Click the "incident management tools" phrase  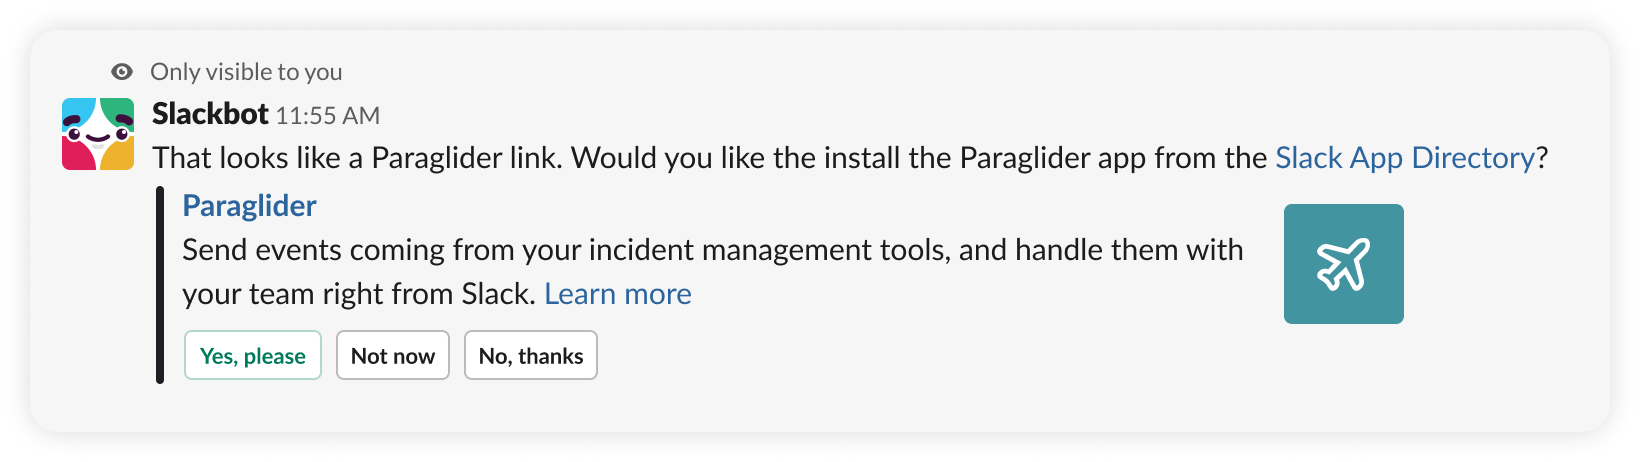pos(768,250)
